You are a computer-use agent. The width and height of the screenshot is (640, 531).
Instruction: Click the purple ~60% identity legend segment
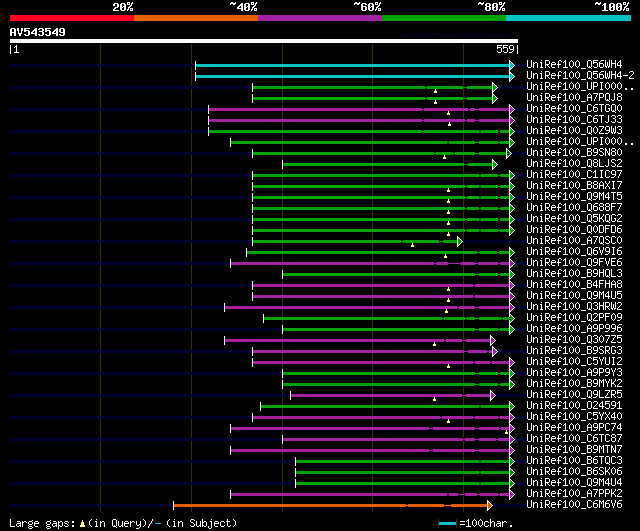(320, 18)
